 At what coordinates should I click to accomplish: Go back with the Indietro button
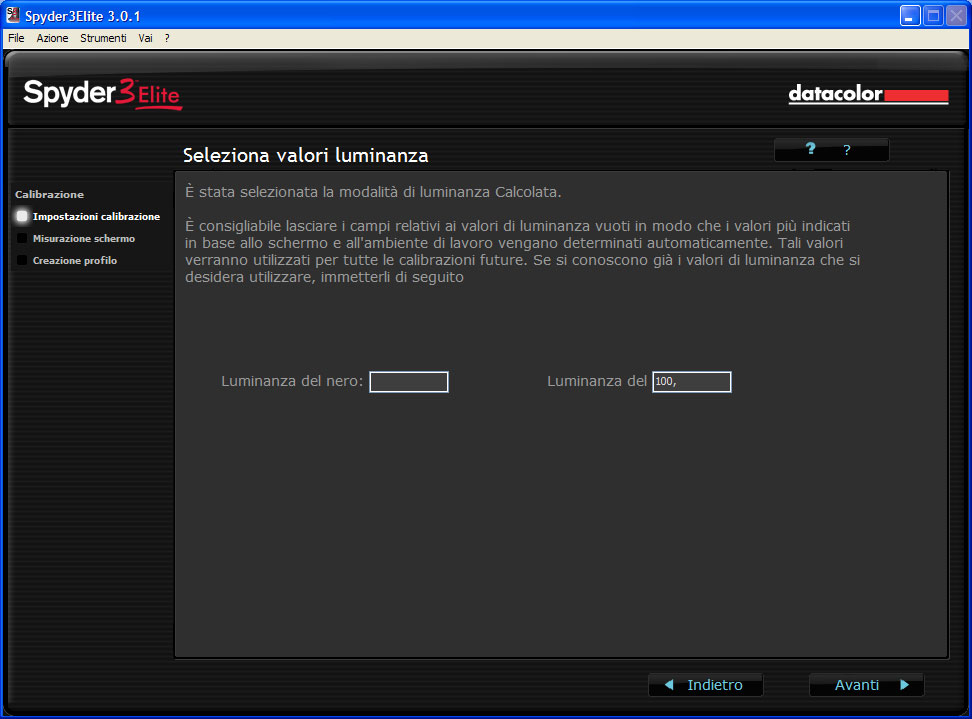[x=705, y=685]
